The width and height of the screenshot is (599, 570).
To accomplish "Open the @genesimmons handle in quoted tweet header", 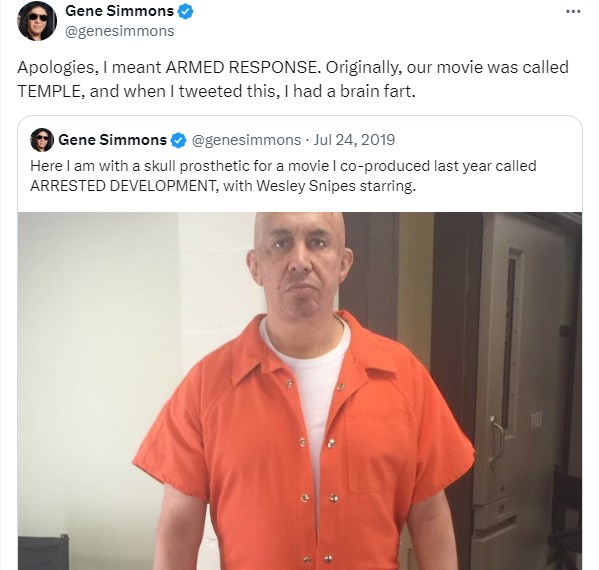I will [x=246, y=140].
